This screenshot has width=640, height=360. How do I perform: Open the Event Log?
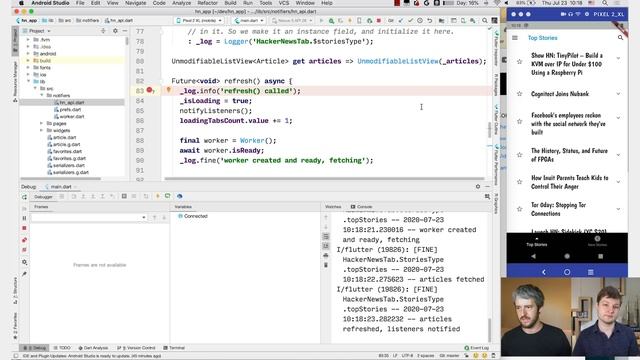point(477,348)
